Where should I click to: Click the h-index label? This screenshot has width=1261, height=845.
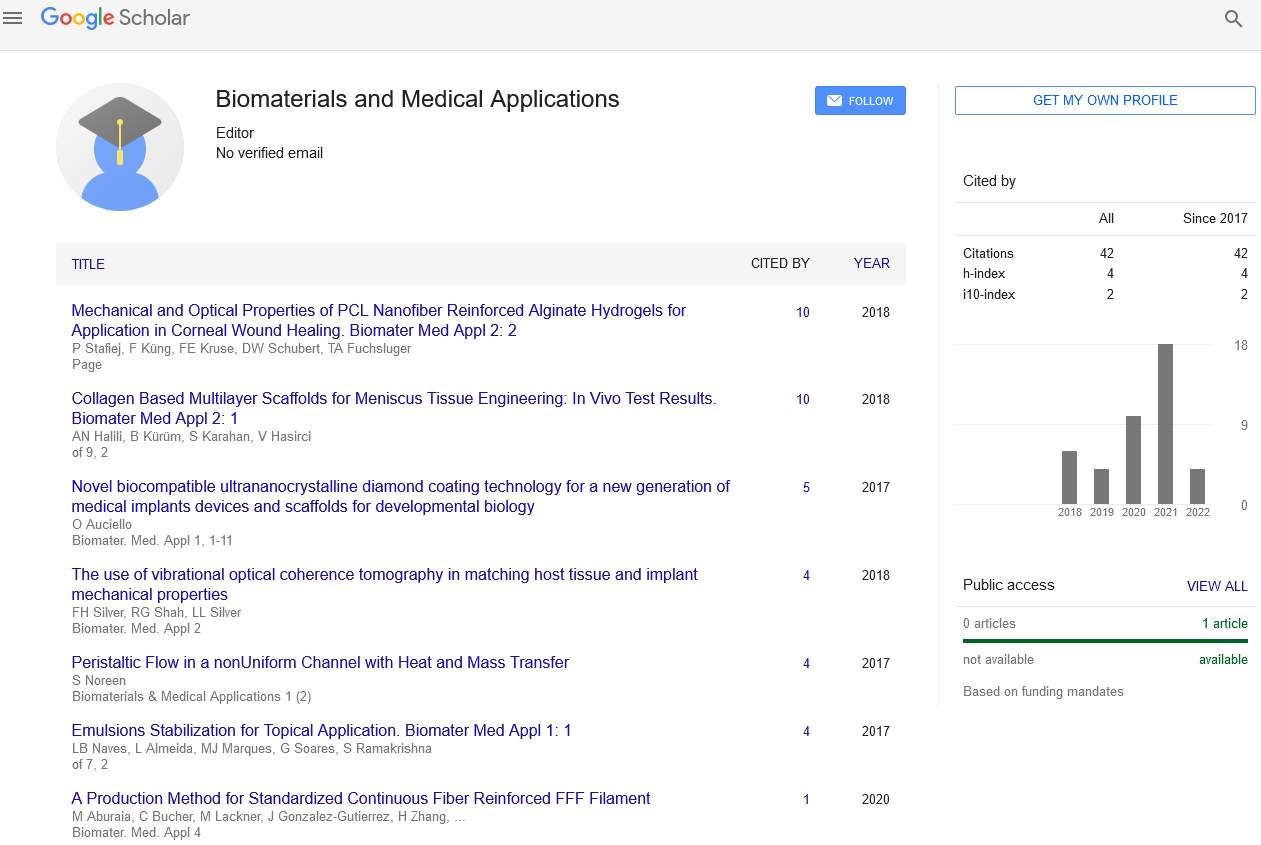pyautogui.click(x=984, y=273)
